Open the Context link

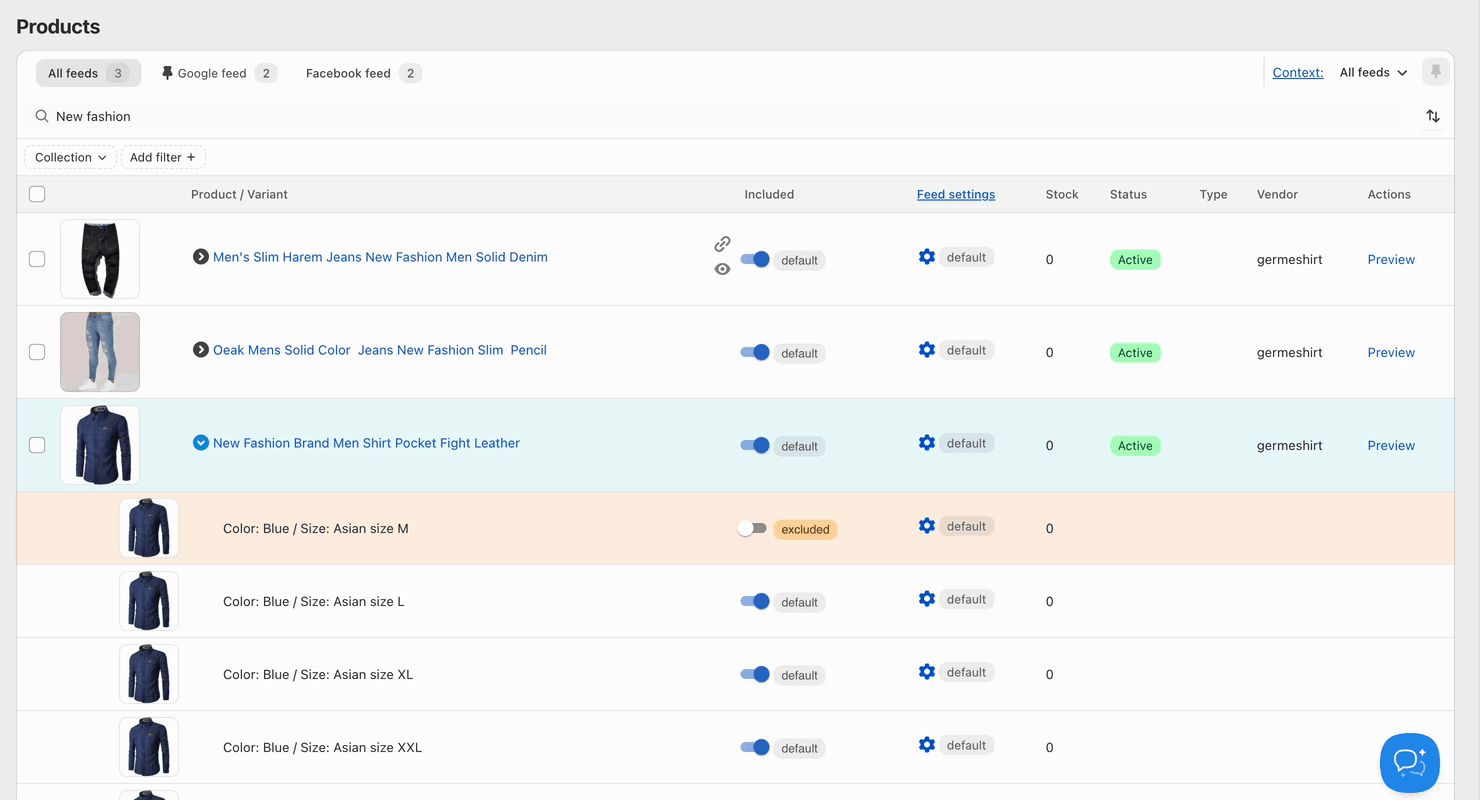point(1298,72)
